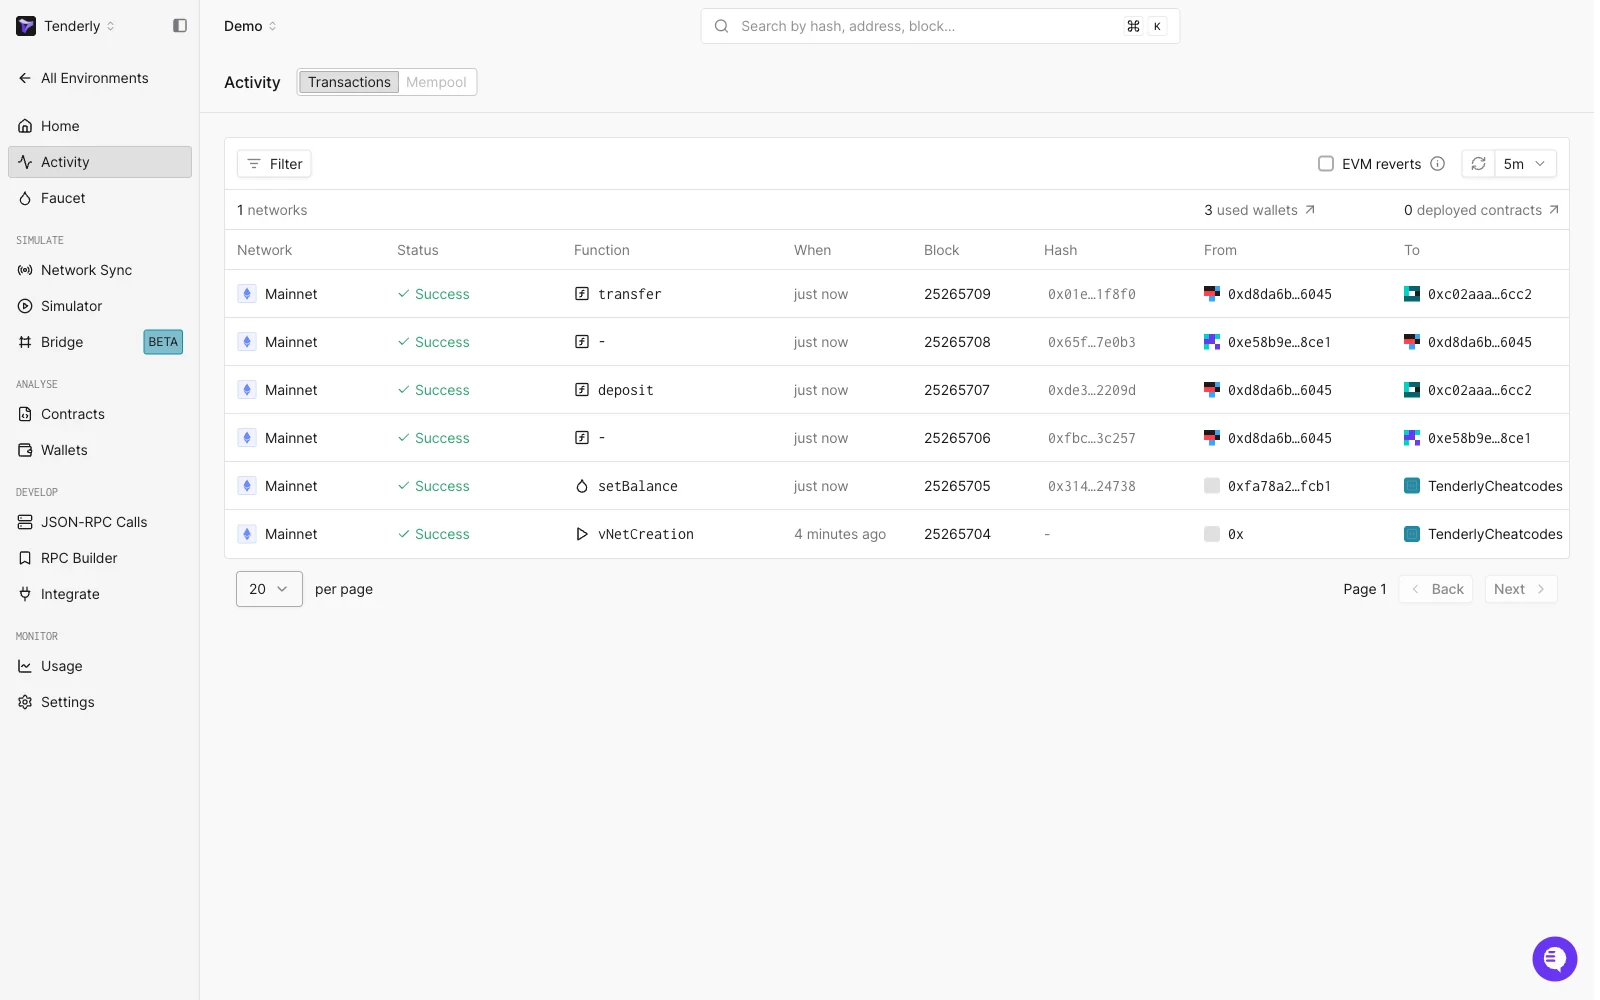The image size is (1600, 1000).
Task: Click From address 0xfa78a2…fcb1
Action: (1280, 486)
